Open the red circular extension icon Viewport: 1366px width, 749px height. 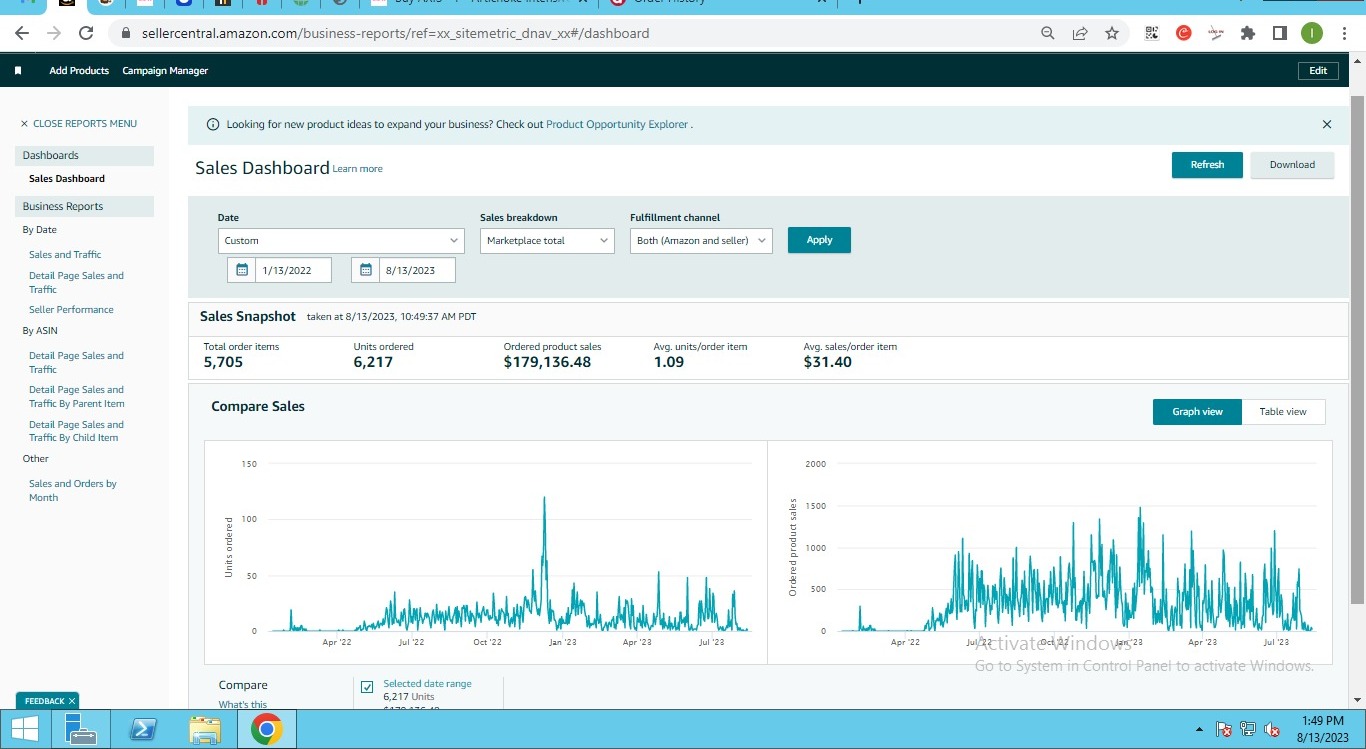[1184, 33]
